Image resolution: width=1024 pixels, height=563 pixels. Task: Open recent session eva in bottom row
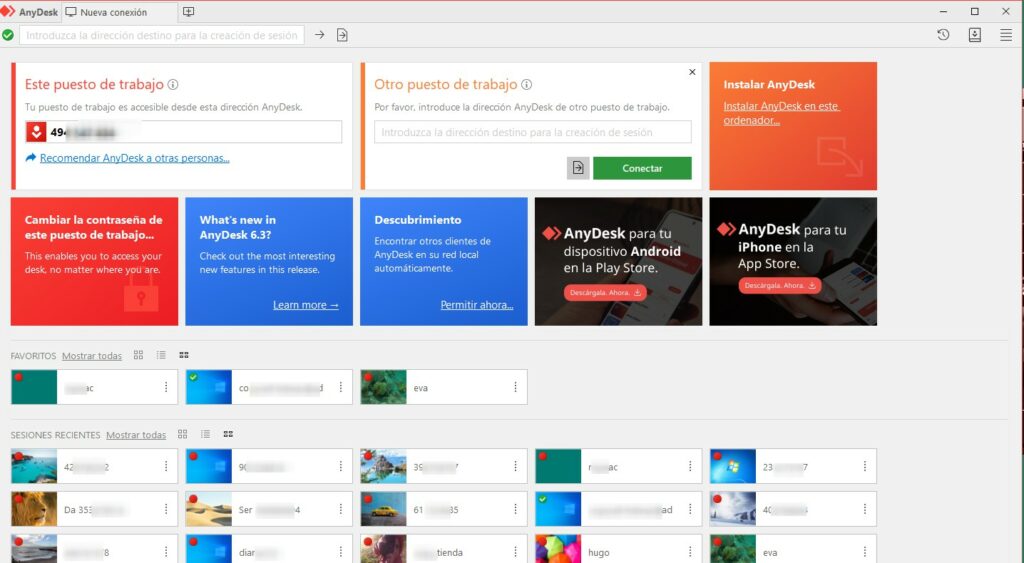(793, 549)
